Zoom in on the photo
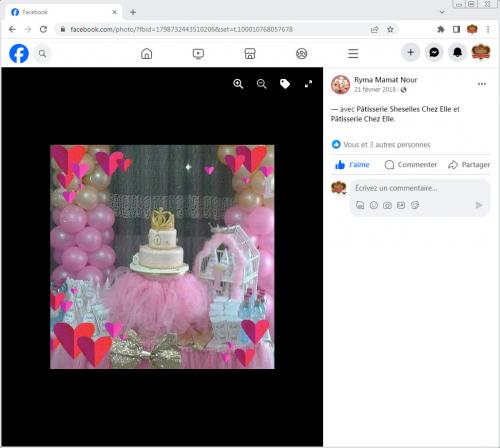500x448 pixels. pos(238,84)
